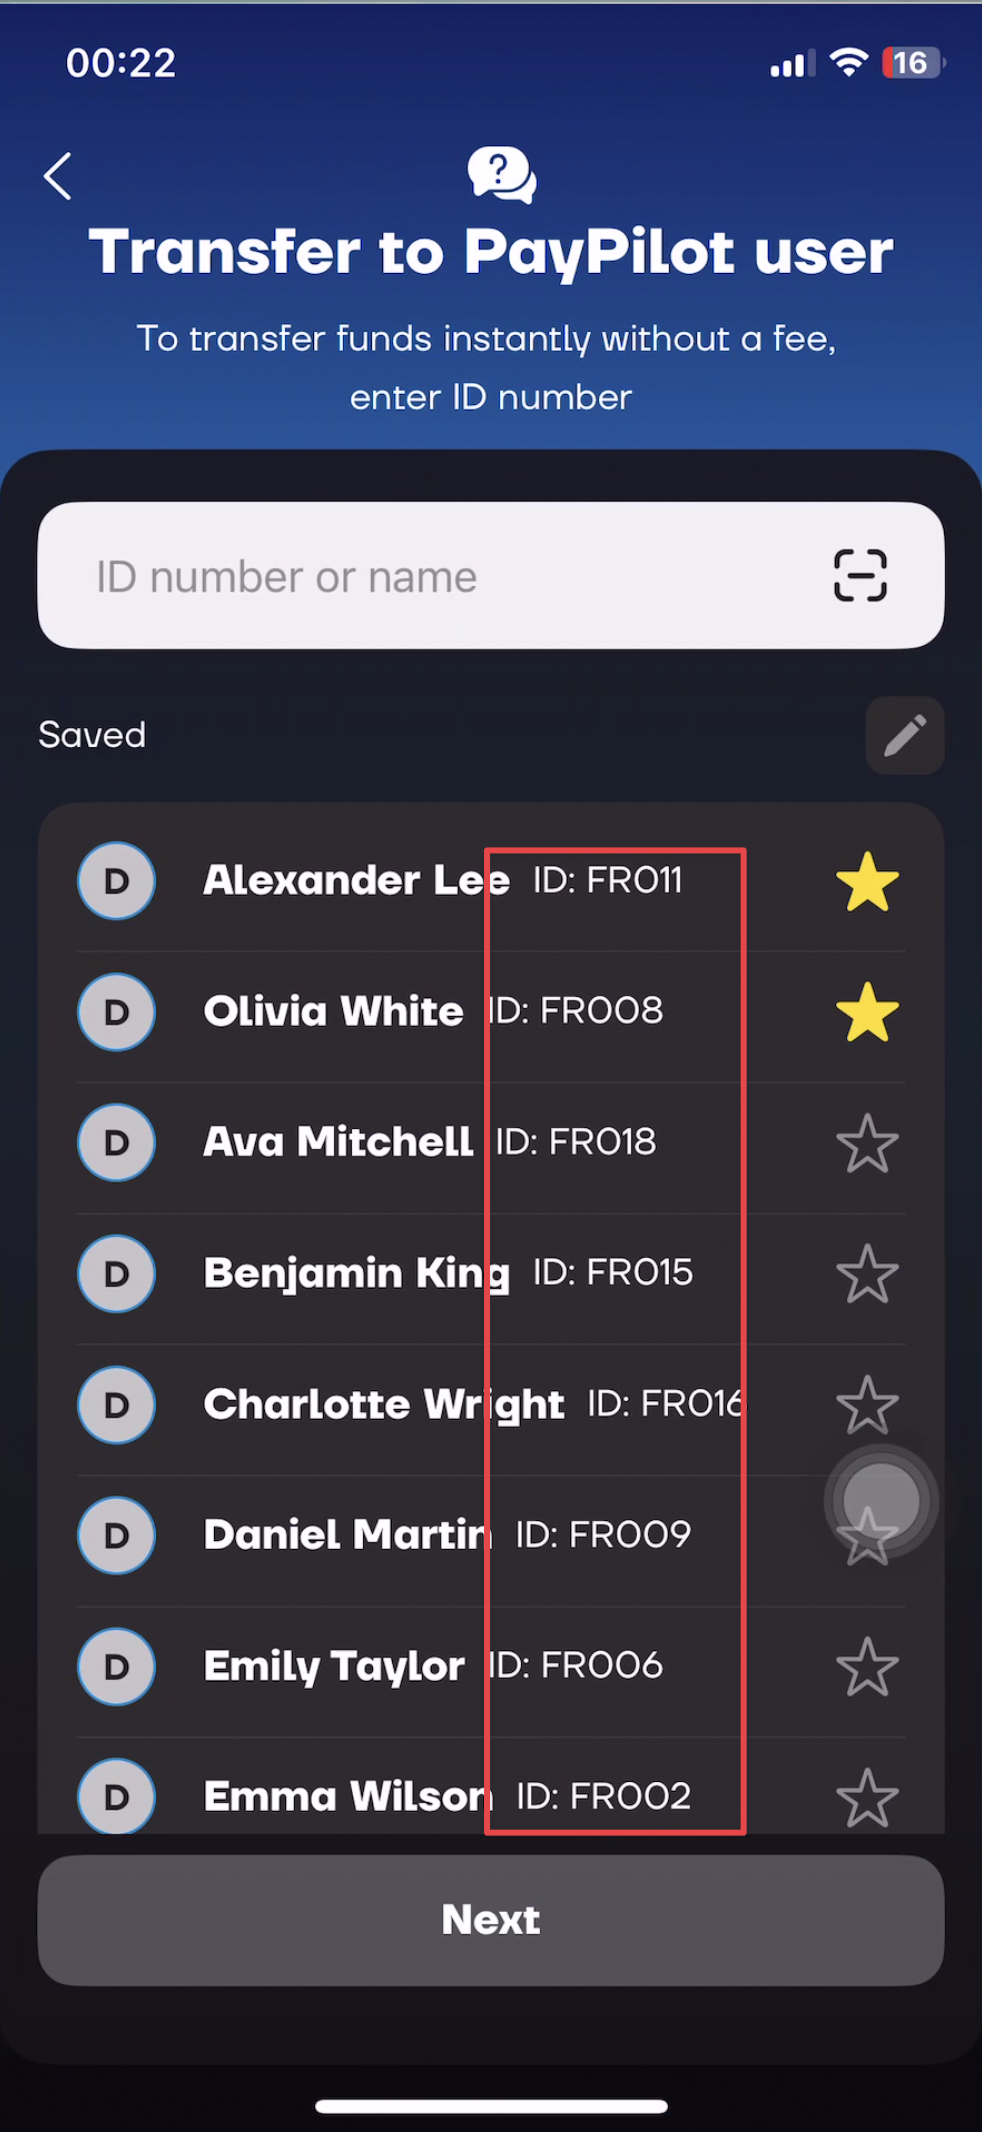This screenshot has height=2132, width=982.
Task: Tap the avatar icon next to Ava Mitchell
Action: click(x=116, y=1142)
